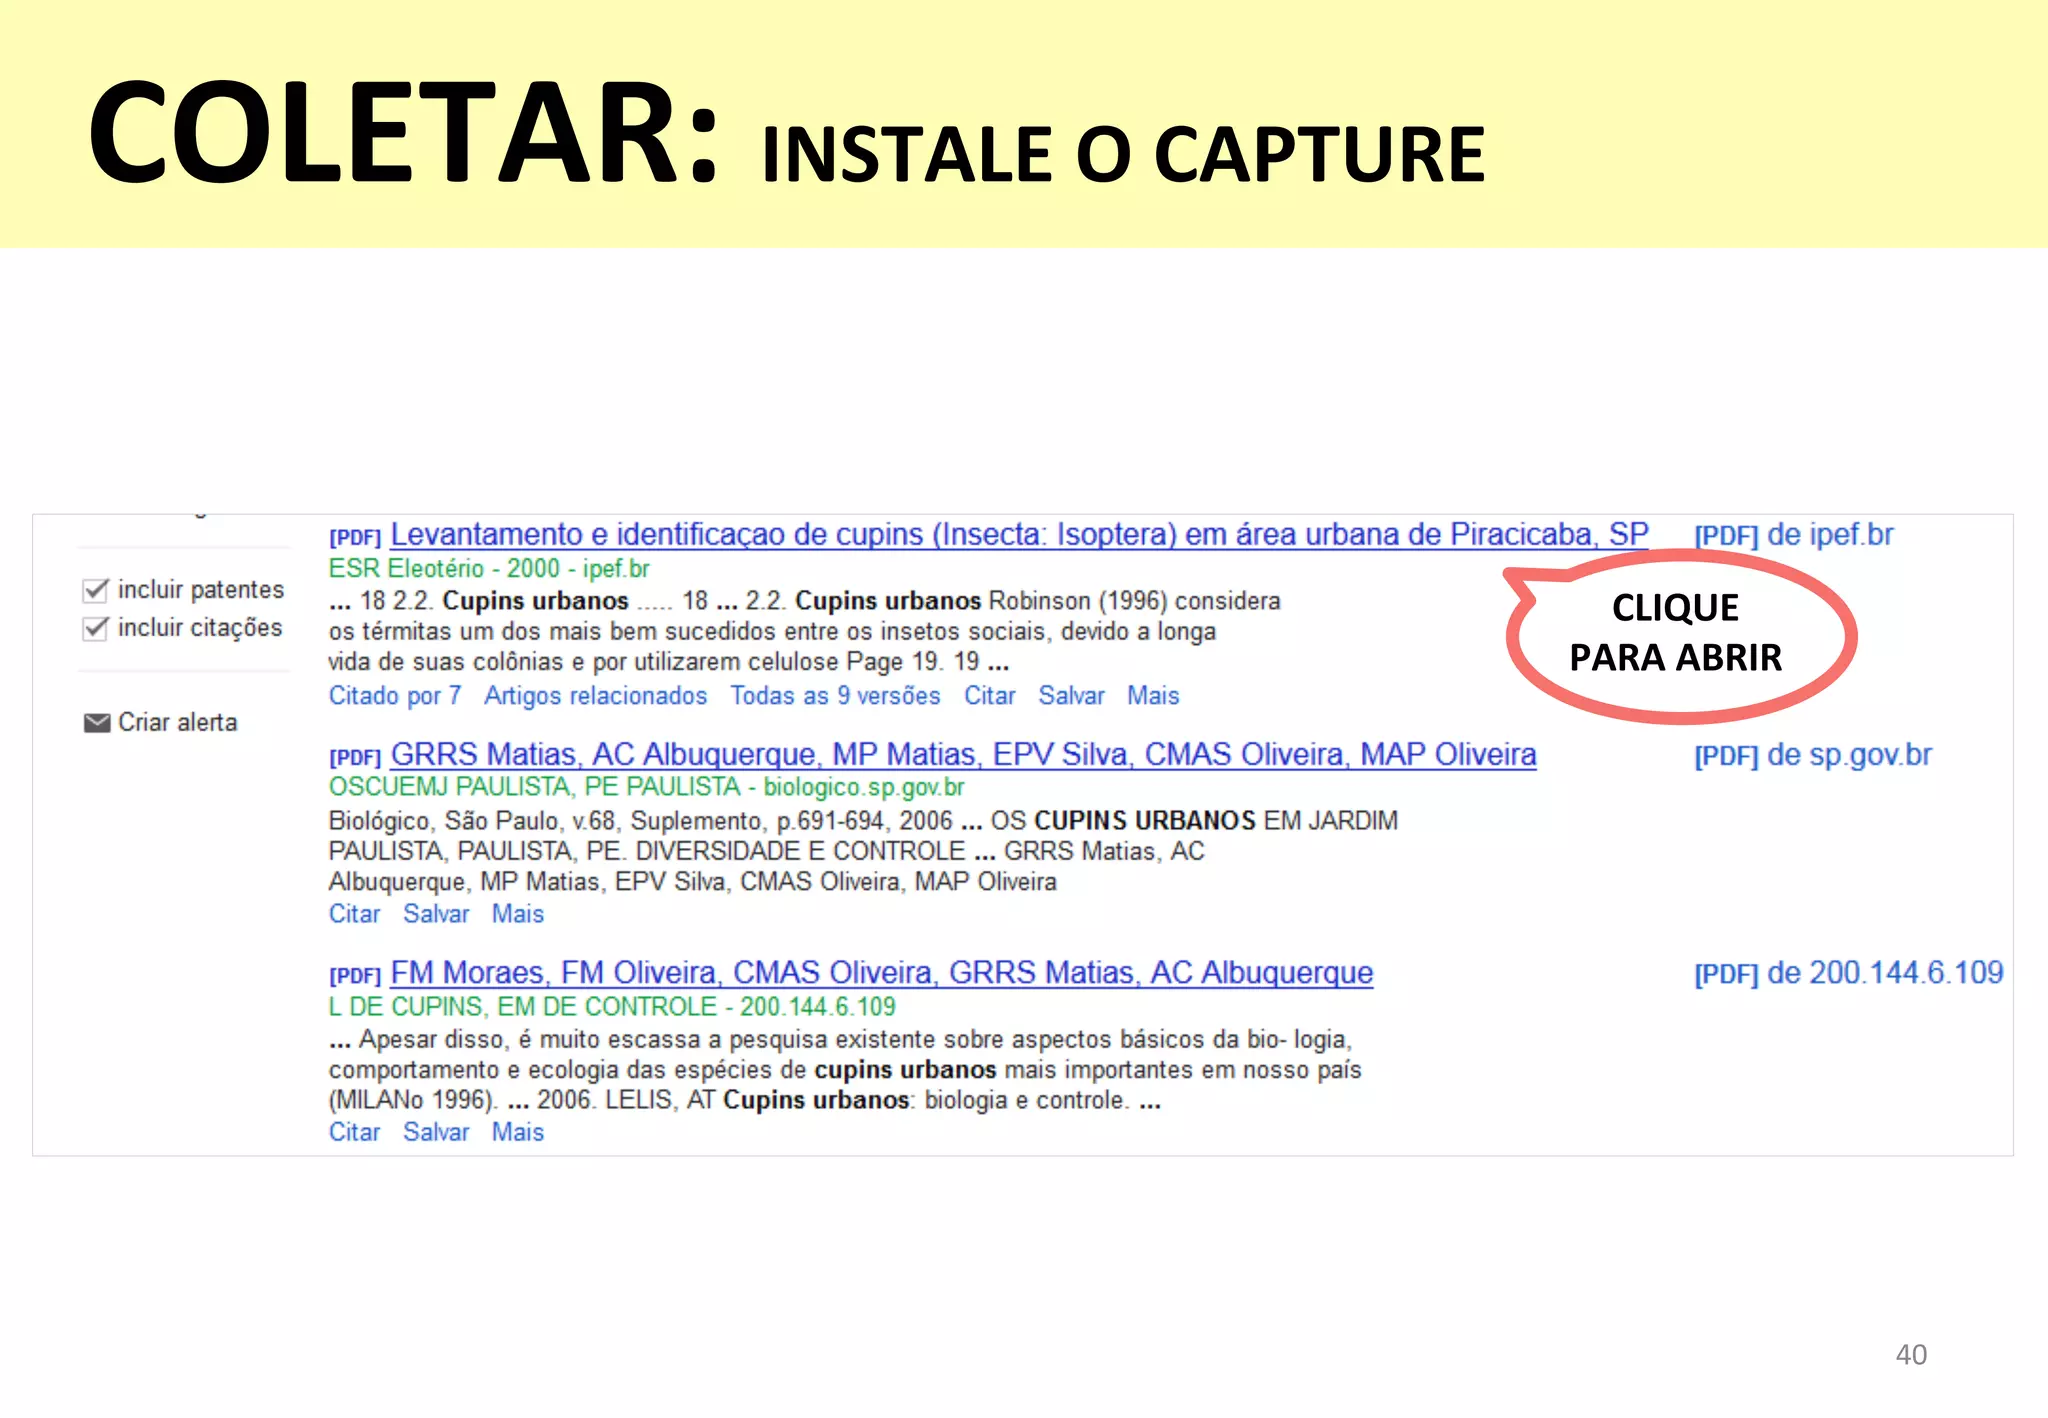Open the '[PDF] de 200.144.6.109' link
The image size is (2048, 1418).
pyautogui.click(x=1849, y=973)
